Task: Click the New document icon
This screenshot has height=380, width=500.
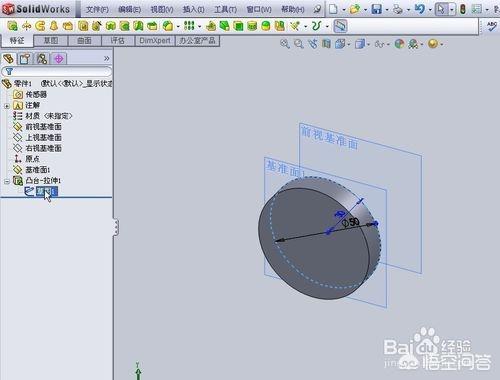Action: tap(333, 9)
